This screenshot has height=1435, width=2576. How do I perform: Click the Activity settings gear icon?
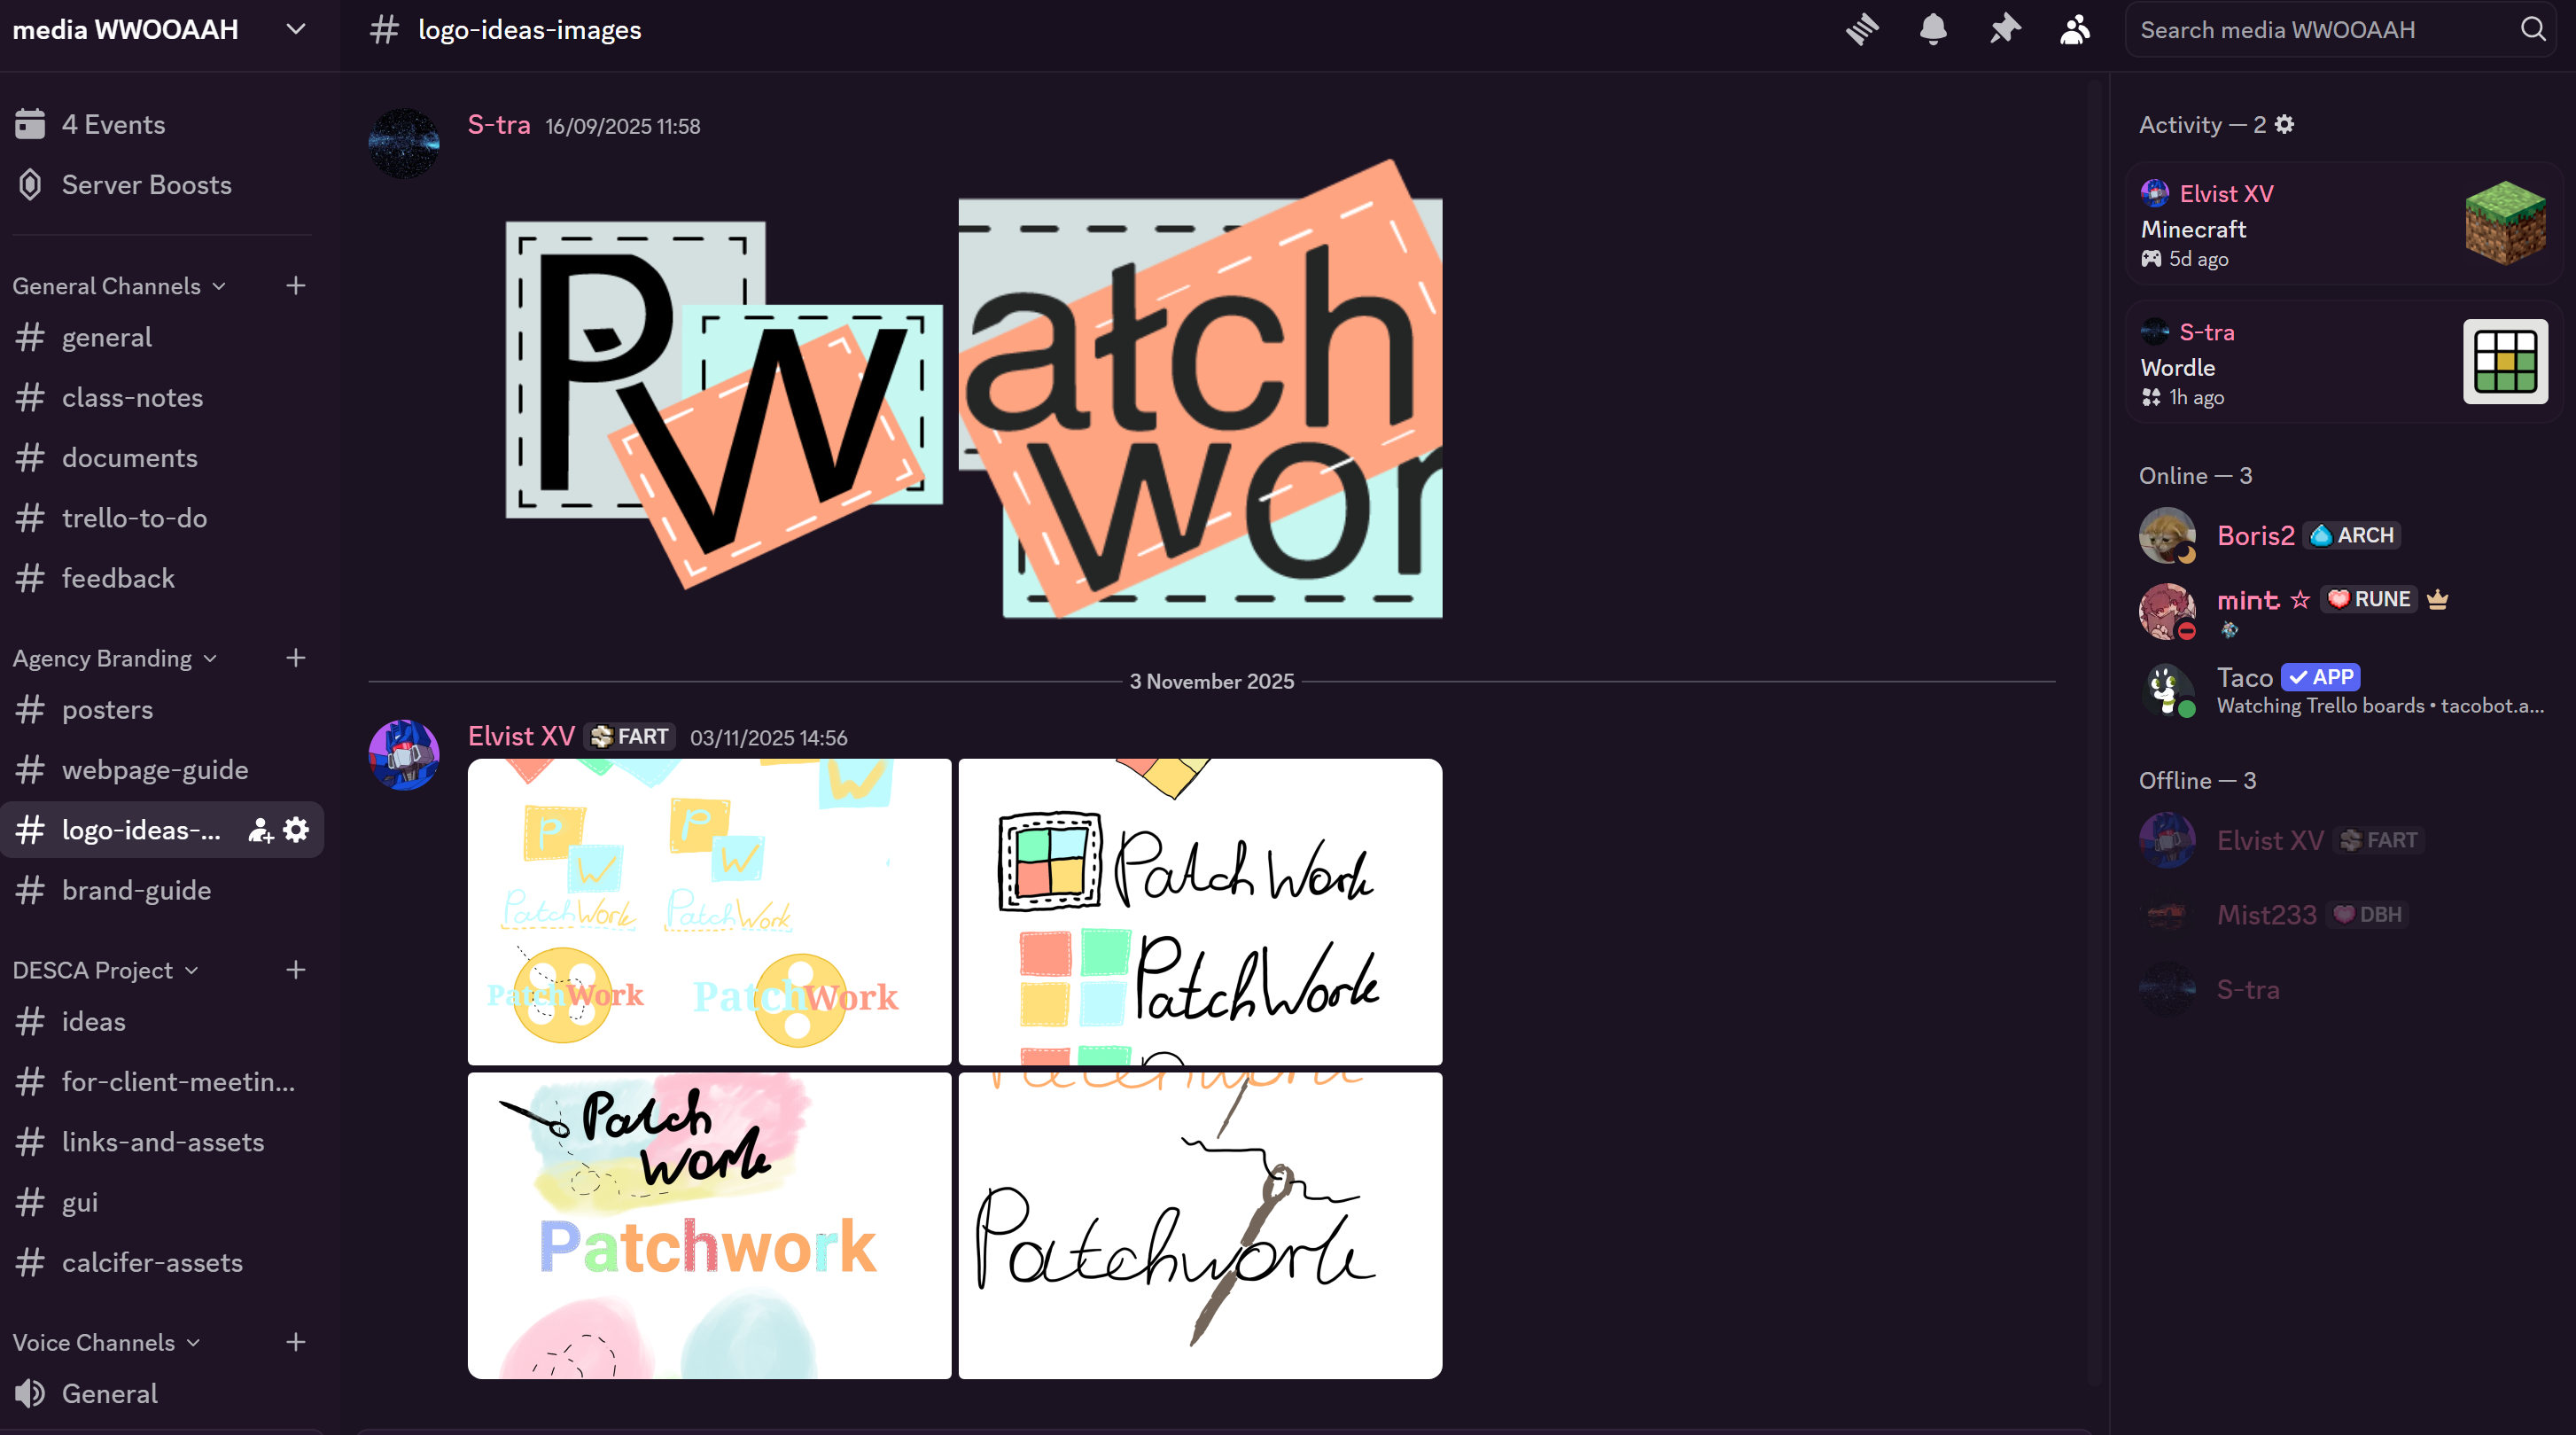click(2284, 124)
